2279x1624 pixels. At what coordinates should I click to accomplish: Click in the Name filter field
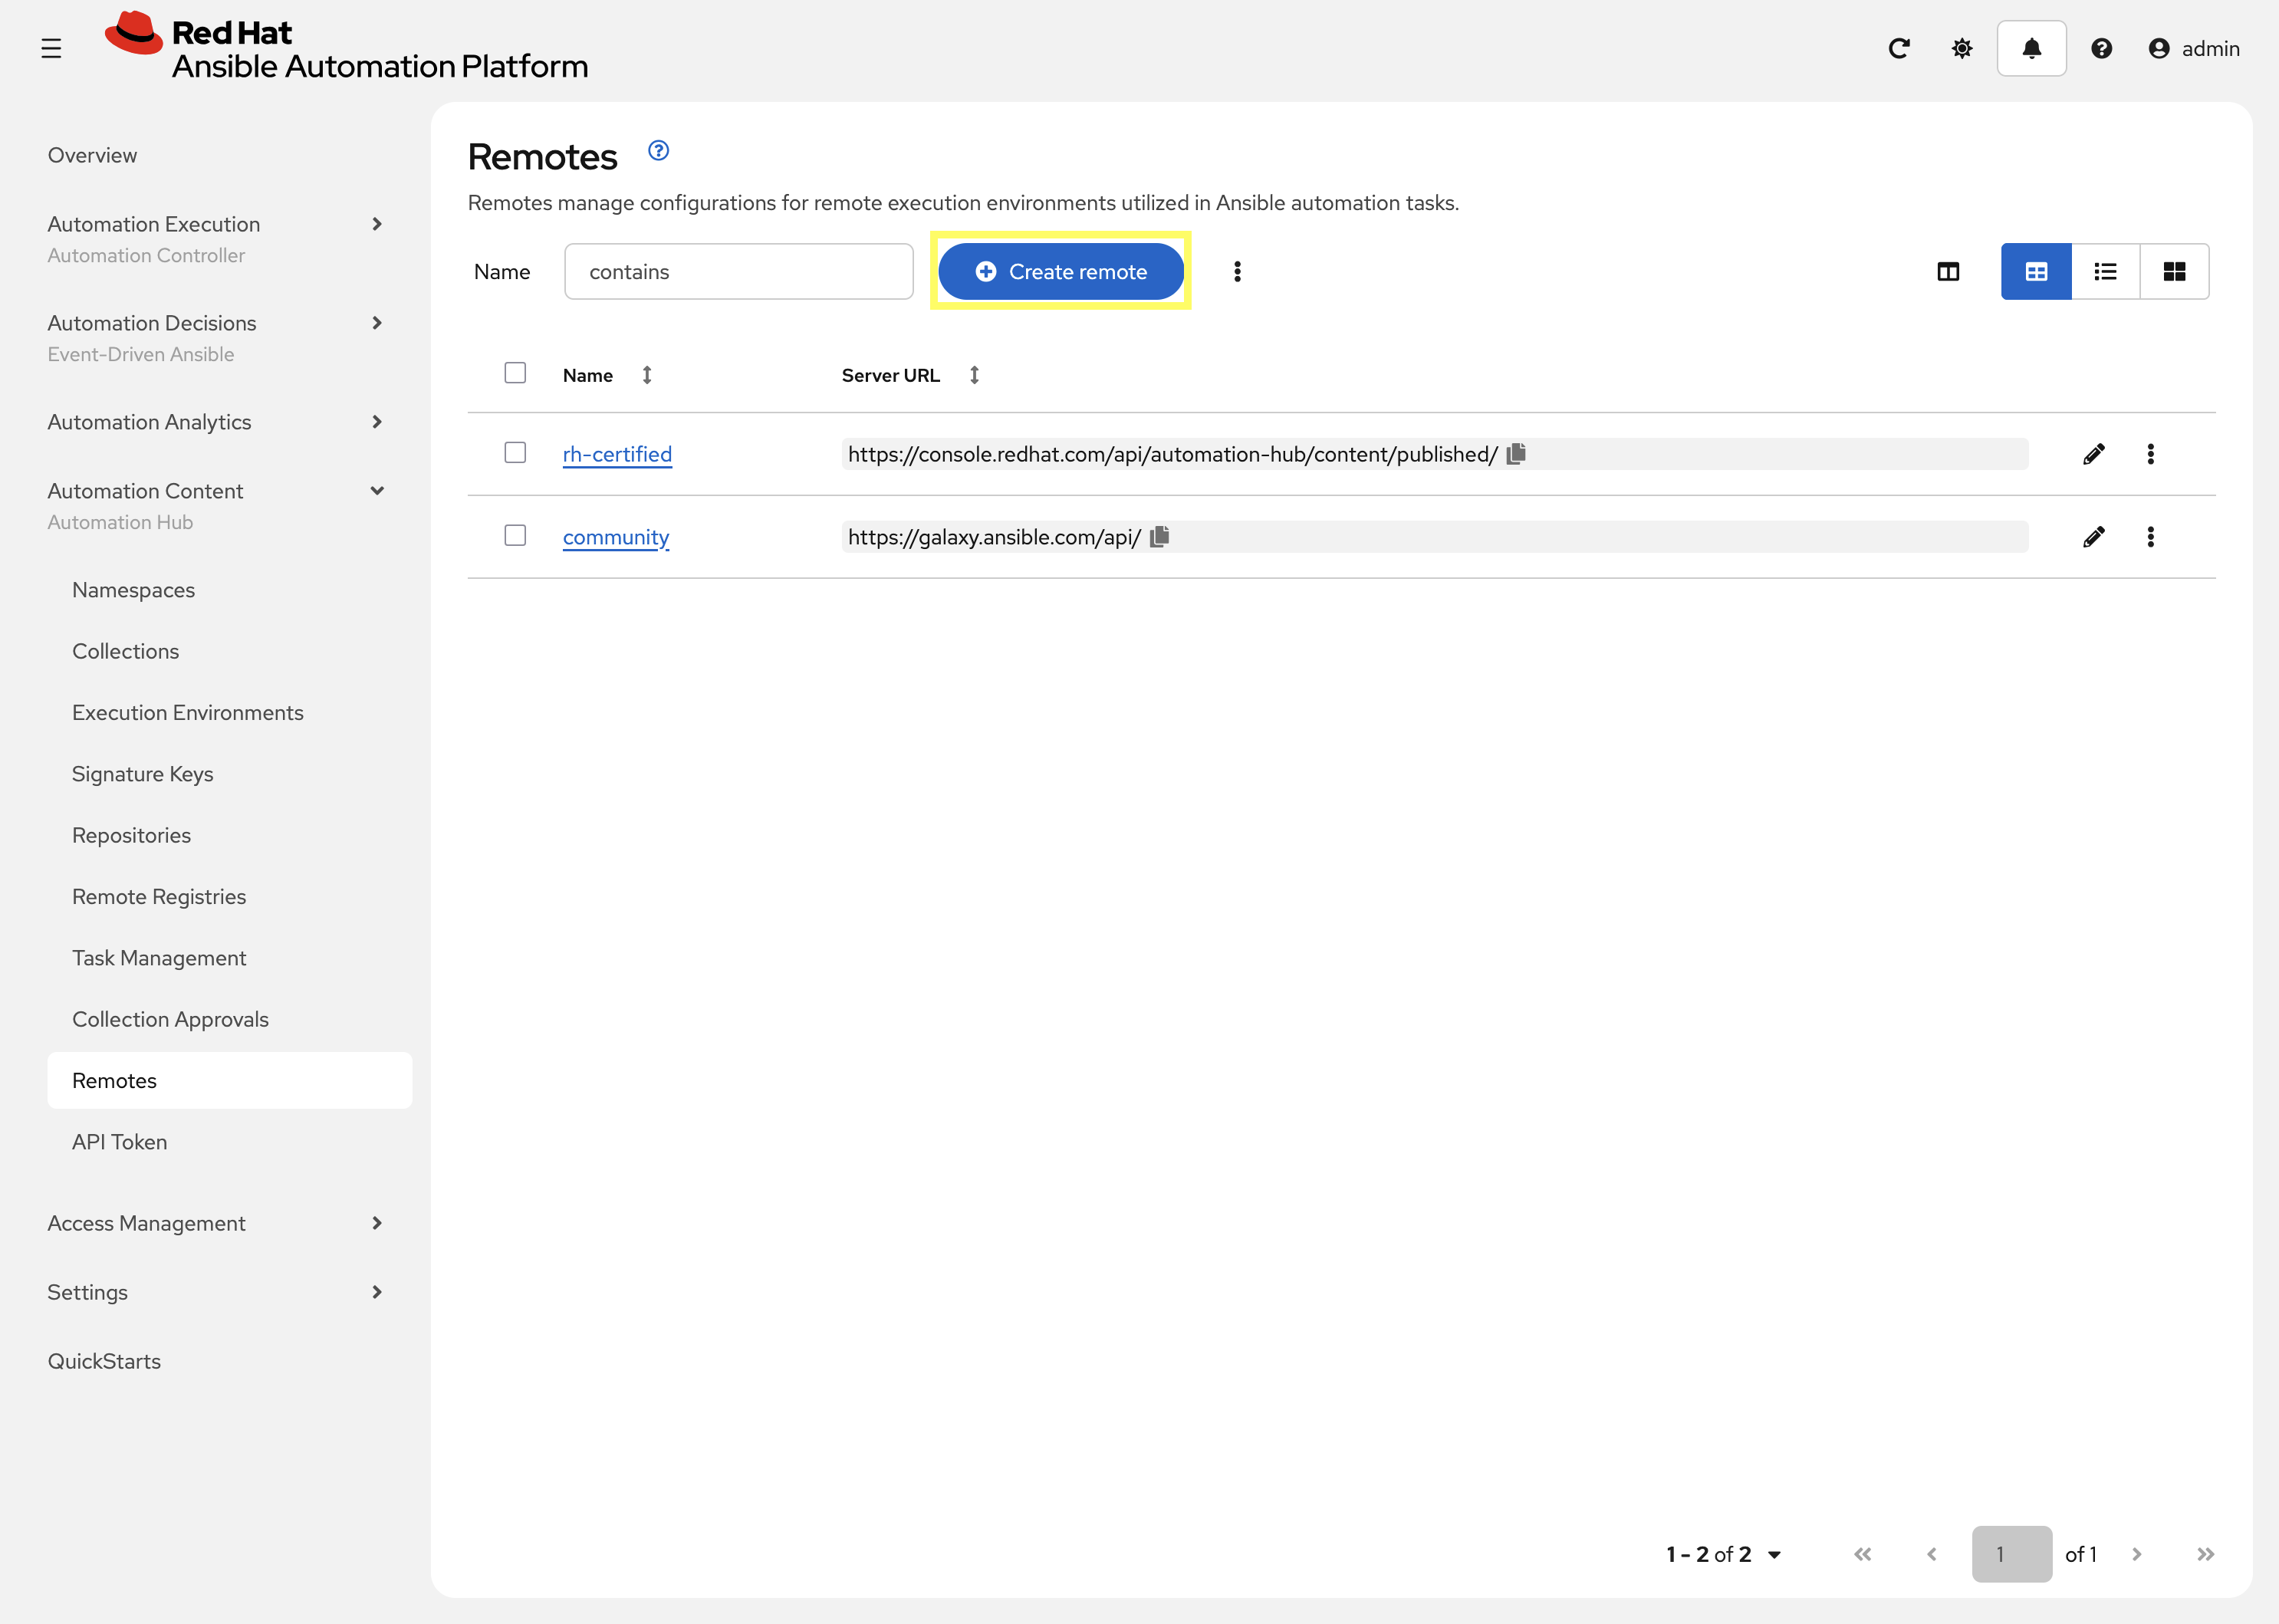(x=738, y=271)
